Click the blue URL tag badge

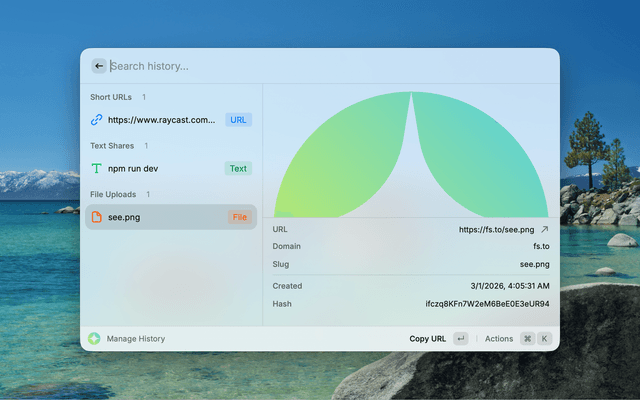click(x=238, y=120)
